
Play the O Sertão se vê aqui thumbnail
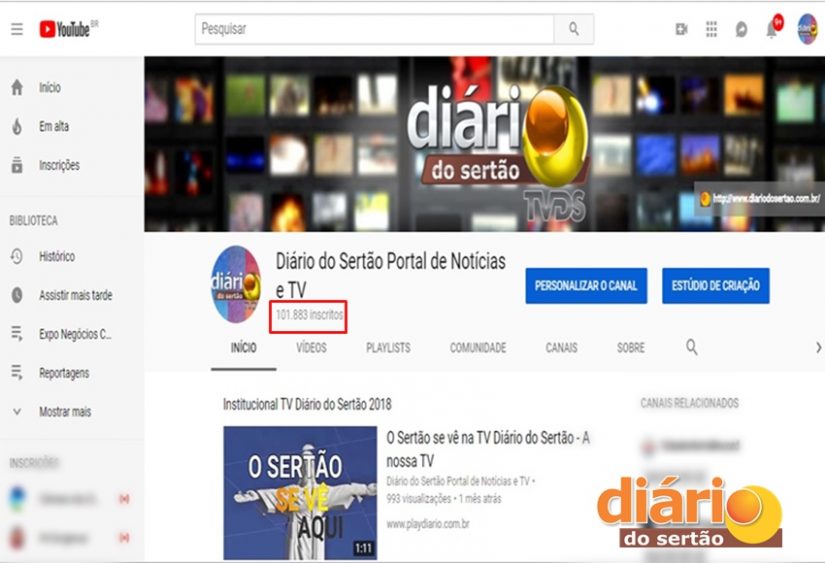click(300, 492)
